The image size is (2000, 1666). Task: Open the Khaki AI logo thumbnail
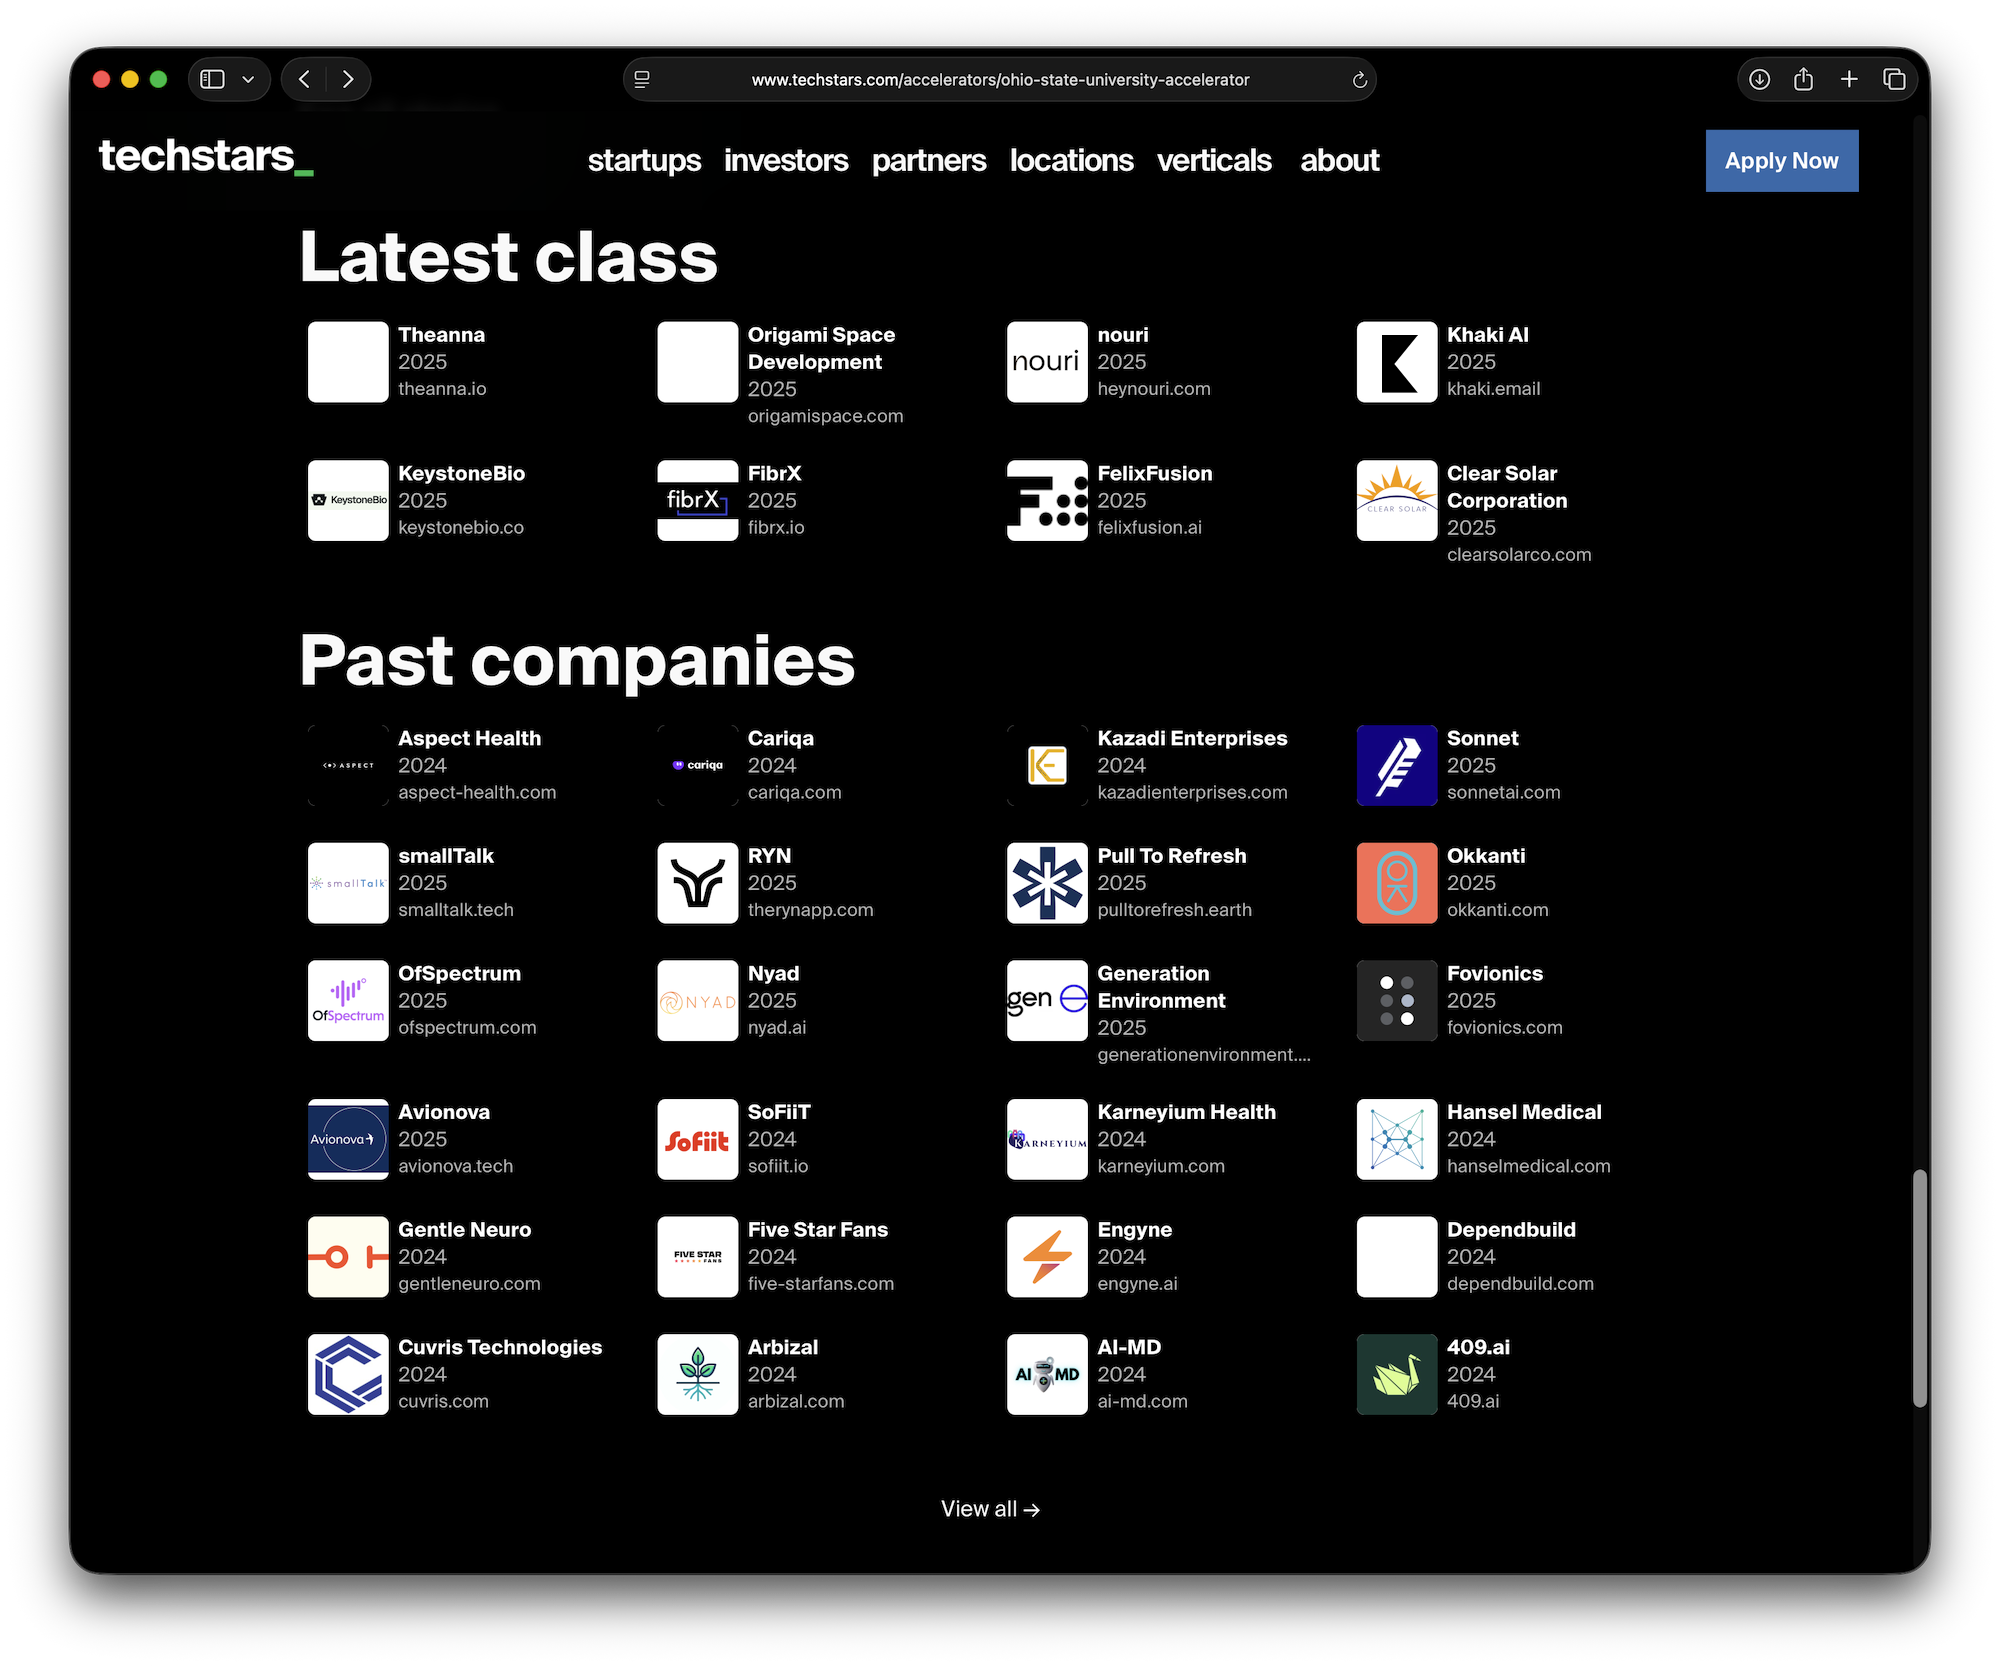click(x=1396, y=362)
